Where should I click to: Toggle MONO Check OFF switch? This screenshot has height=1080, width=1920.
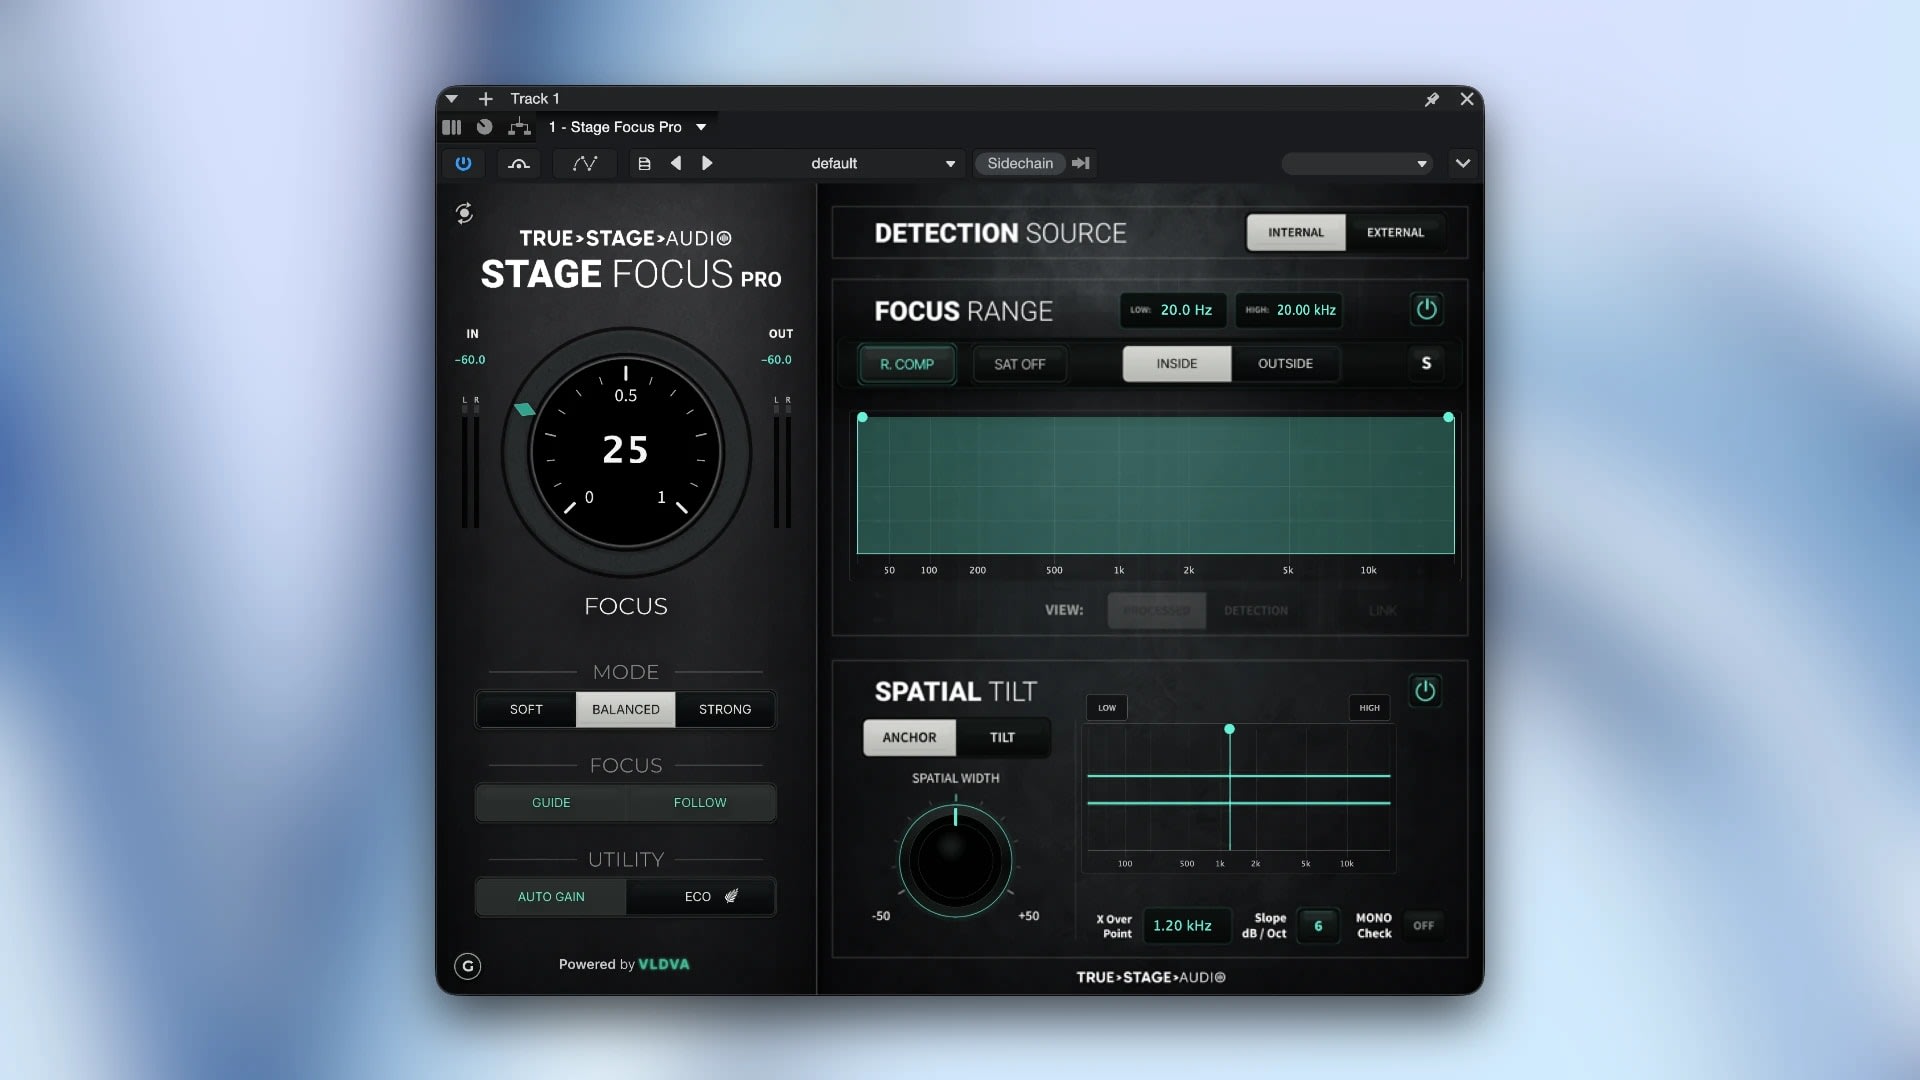(1423, 926)
